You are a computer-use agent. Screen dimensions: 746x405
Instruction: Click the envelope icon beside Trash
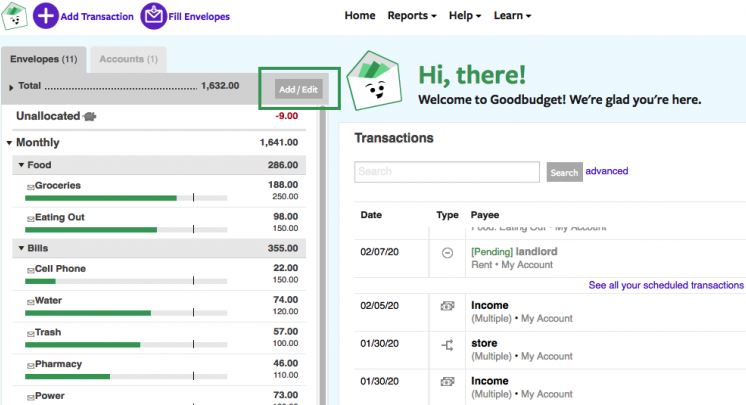pos(30,334)
